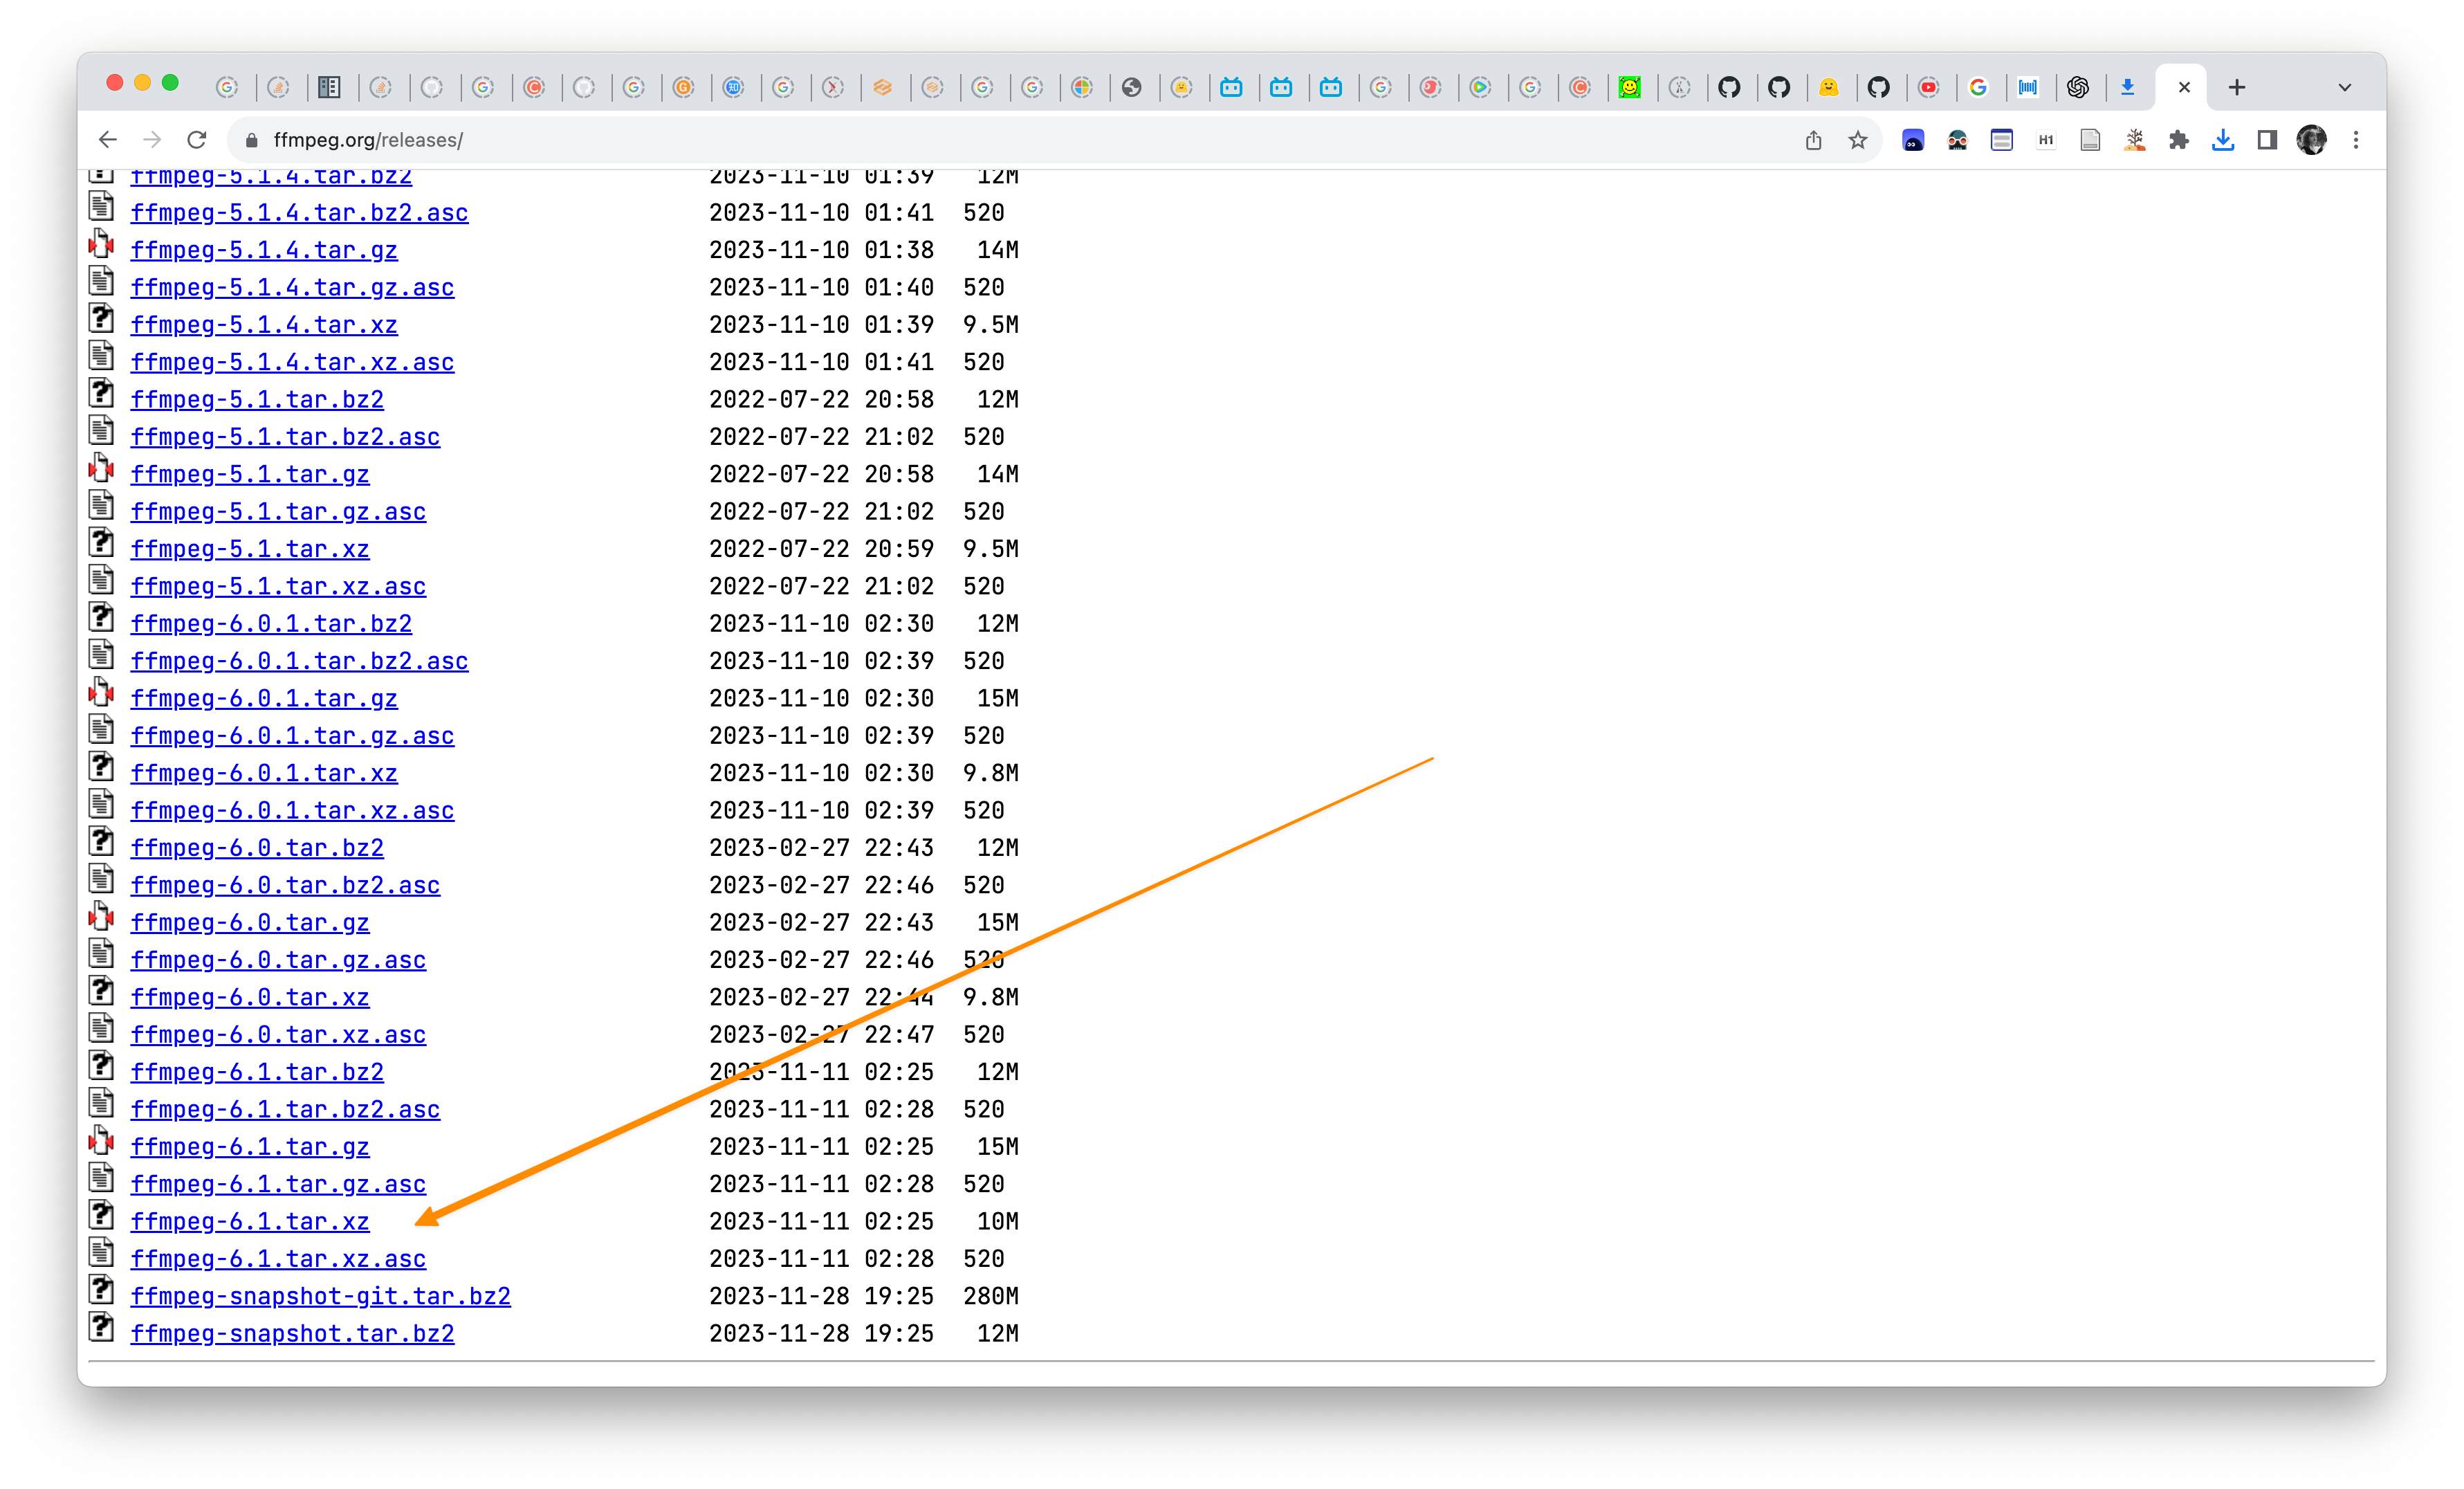
Task: Click the lock icon in address bar
Action: [x=252, y=140]
